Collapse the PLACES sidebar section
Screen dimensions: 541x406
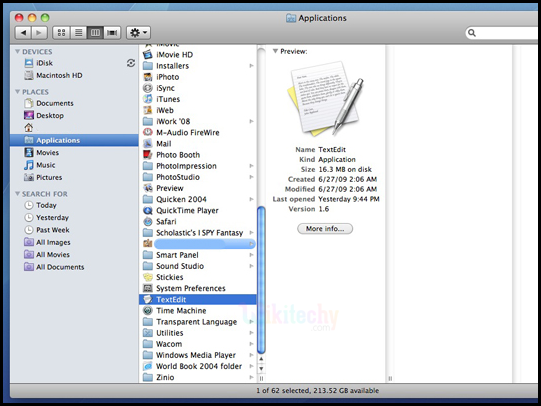point(17,92)
